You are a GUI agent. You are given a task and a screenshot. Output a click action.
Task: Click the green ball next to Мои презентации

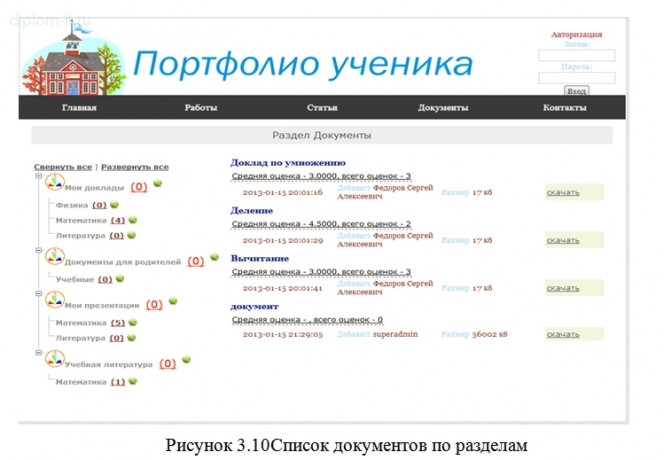click(173, 301)
